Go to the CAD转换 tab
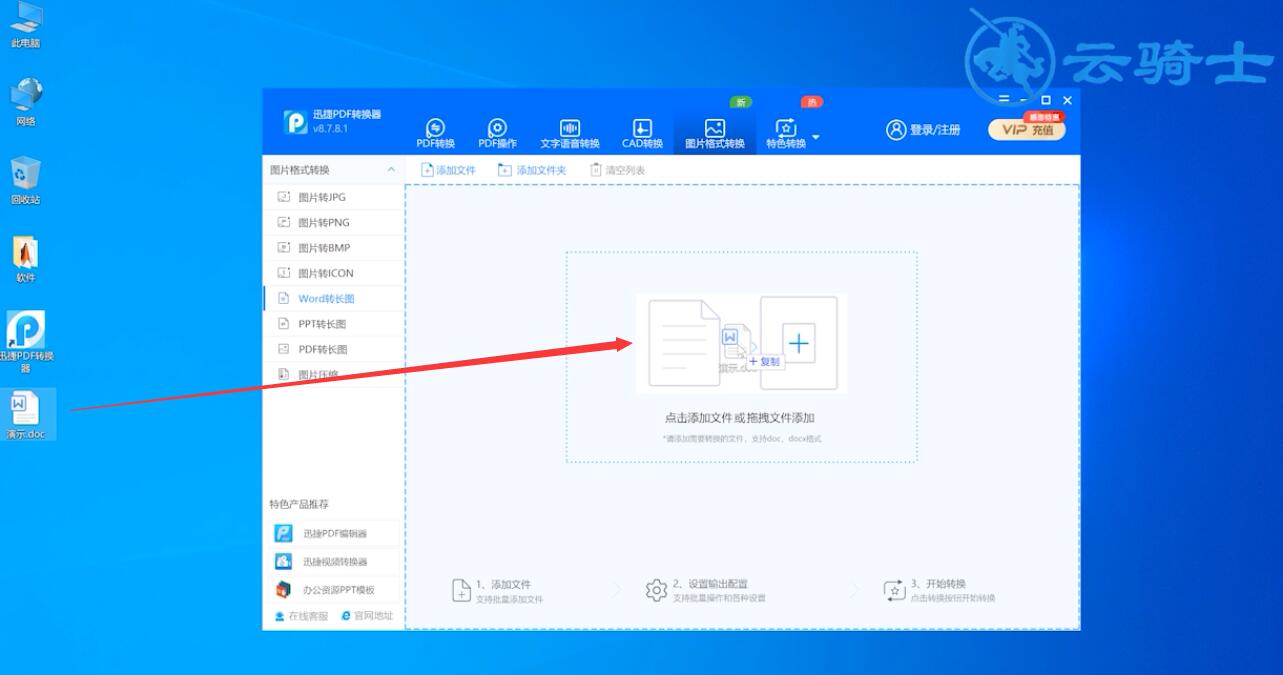Image resolution: width=1283 pixels, height=675 pixels. click(642, 134)
